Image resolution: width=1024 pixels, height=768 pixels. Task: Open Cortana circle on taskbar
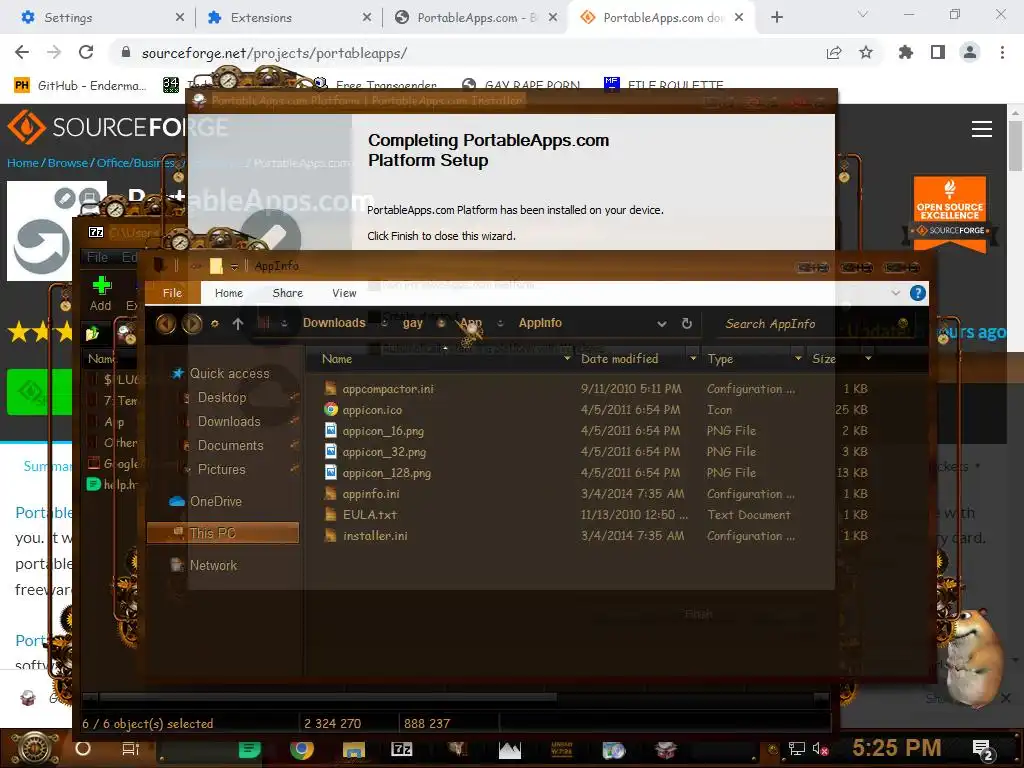pos(83,748)
